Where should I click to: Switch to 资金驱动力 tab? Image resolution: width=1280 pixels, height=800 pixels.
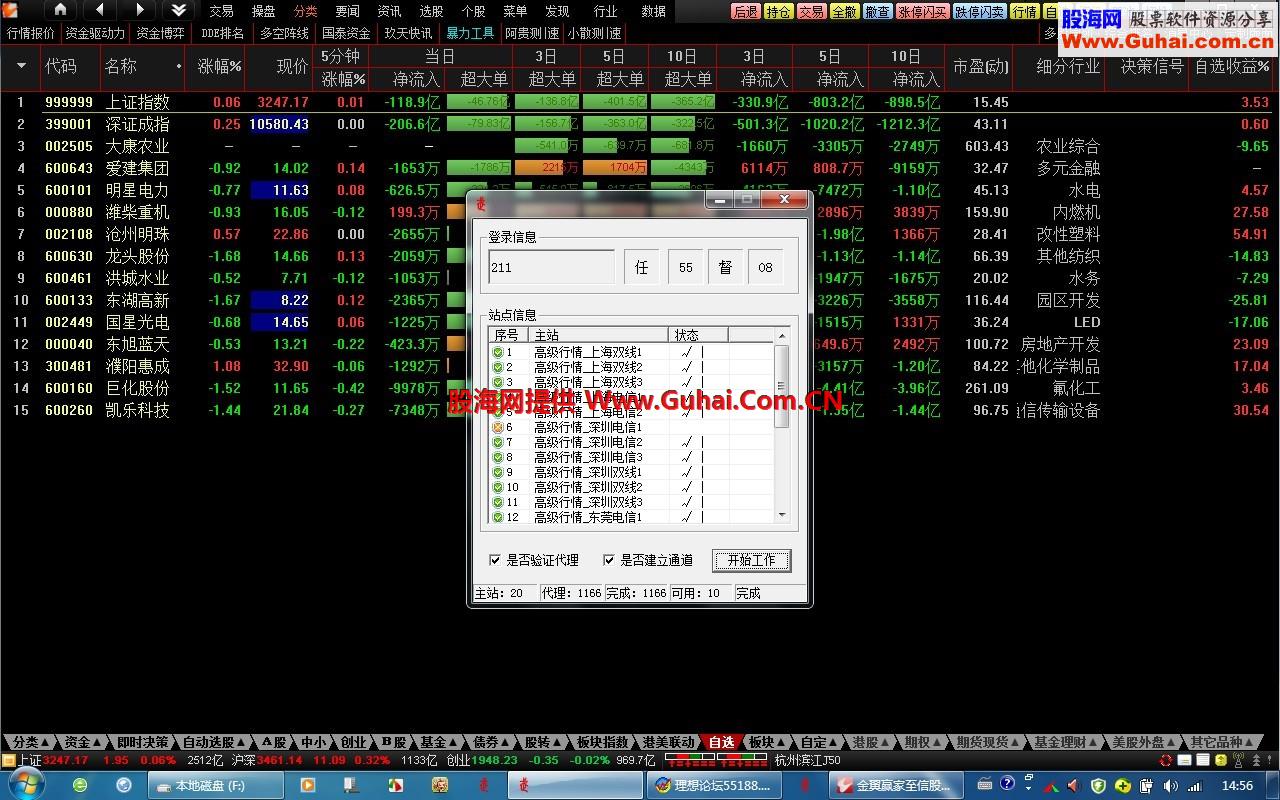95,33
